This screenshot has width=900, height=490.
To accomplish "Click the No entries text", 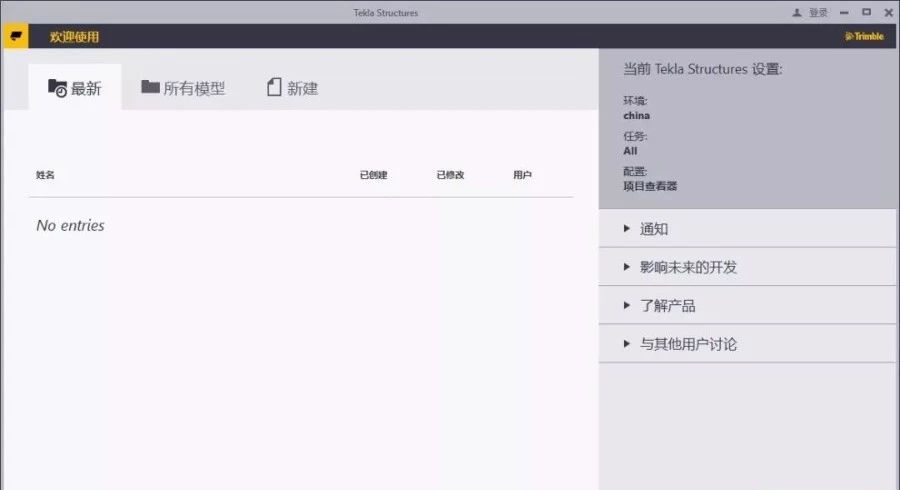I will (71, 225).
